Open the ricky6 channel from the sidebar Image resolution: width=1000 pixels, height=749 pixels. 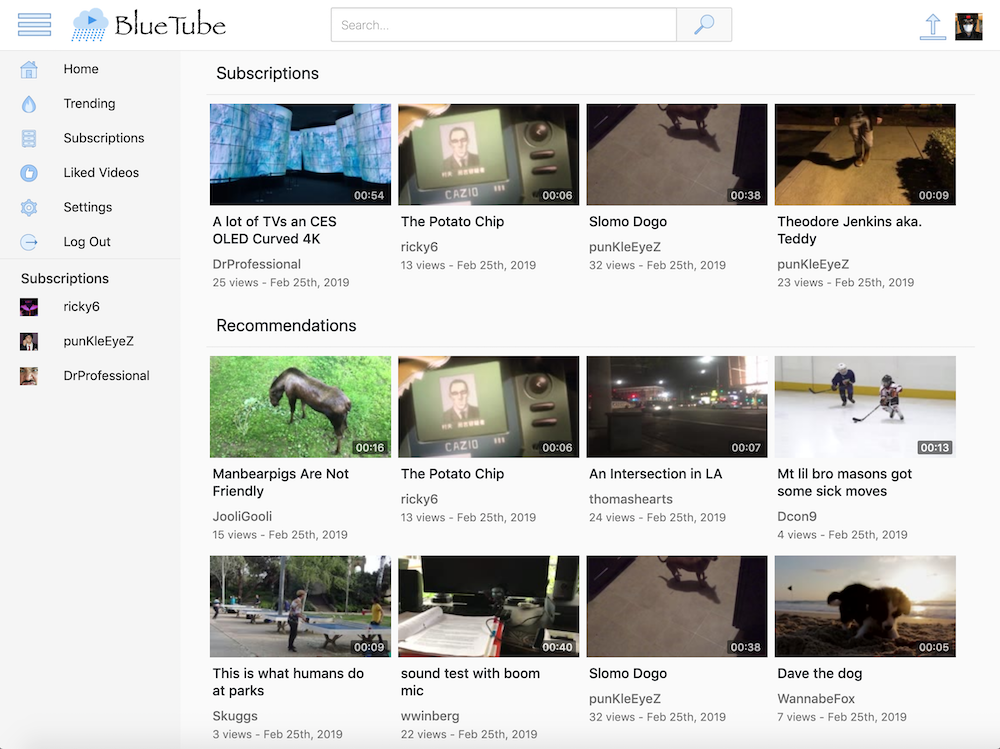pyautogui.click(x=82, y=307)
